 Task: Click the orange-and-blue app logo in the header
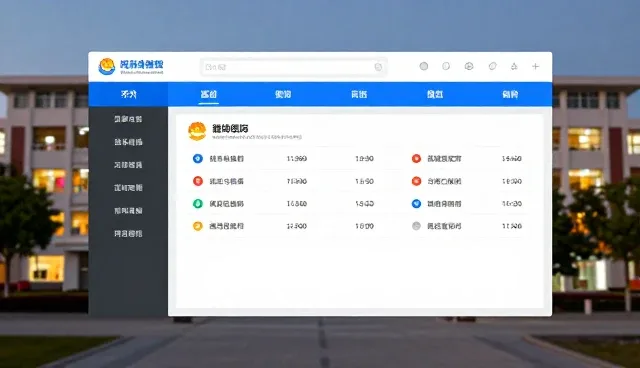(x=107, y=67)
